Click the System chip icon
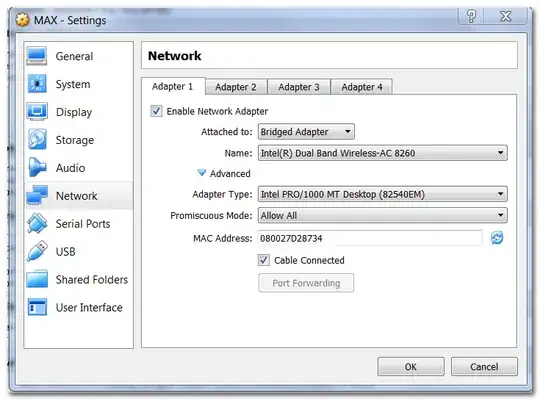540x401 pixels. [37, 84]
